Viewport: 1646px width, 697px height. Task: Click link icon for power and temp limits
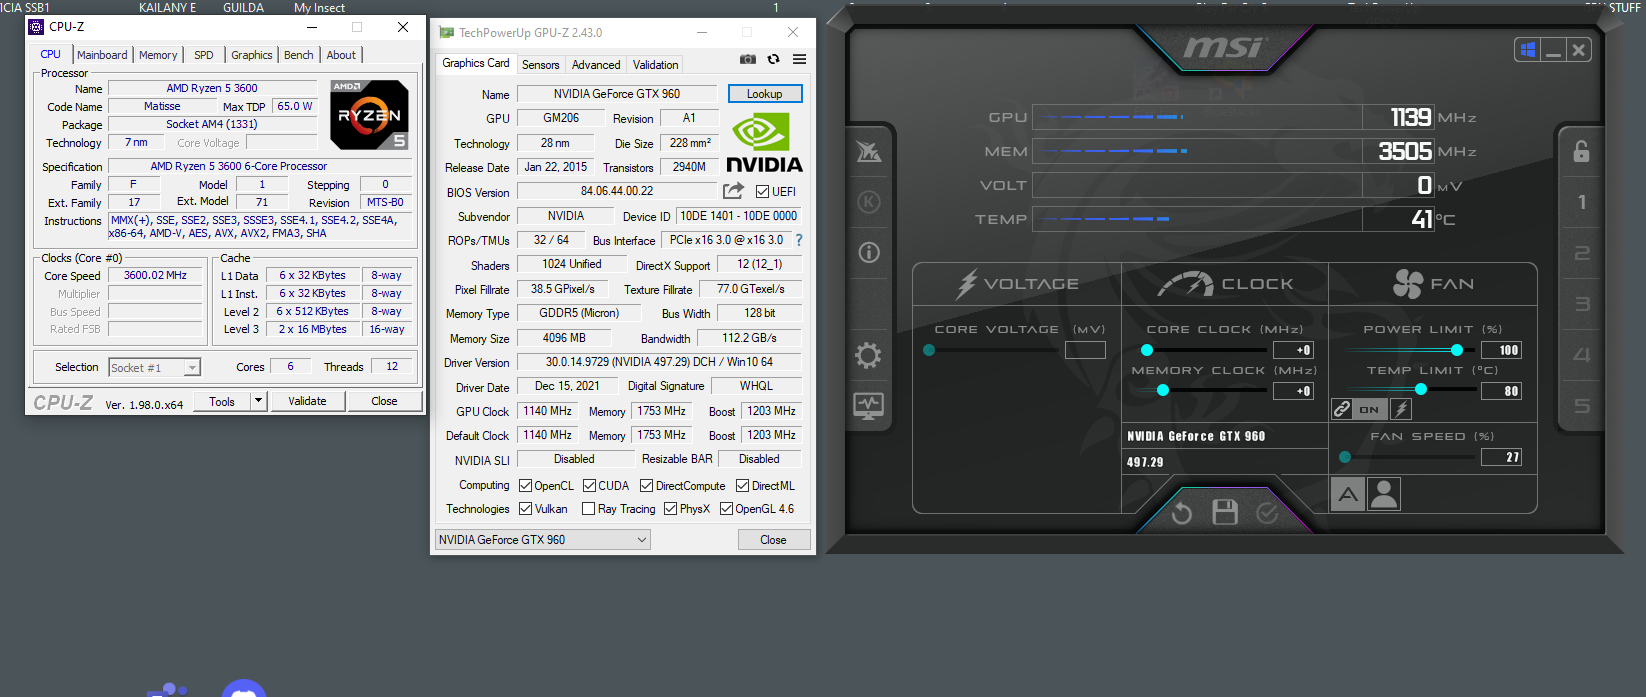point(1342,409)
